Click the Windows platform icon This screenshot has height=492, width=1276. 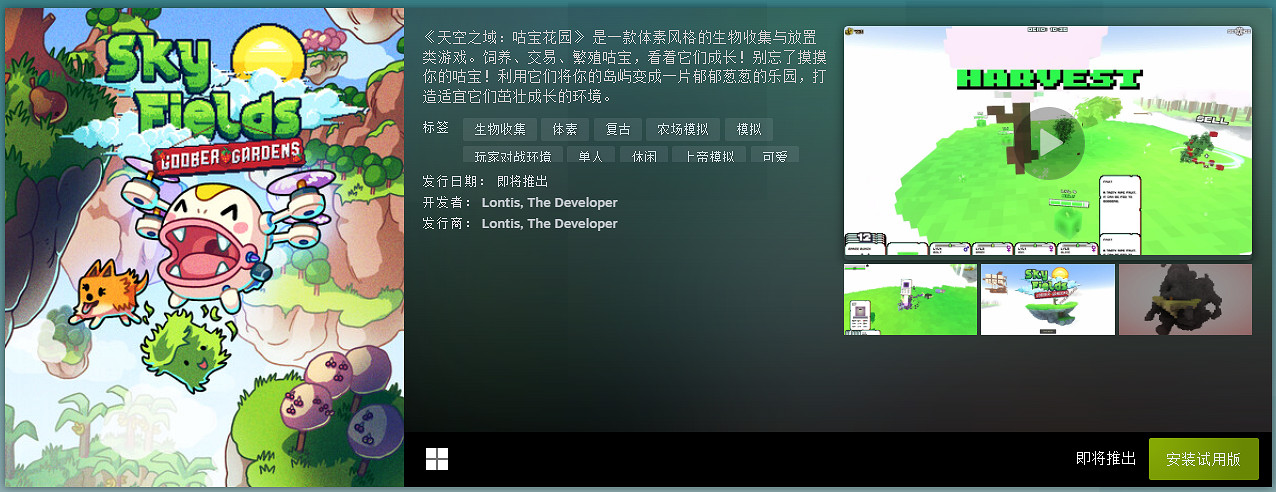click(x=437, y=459)
